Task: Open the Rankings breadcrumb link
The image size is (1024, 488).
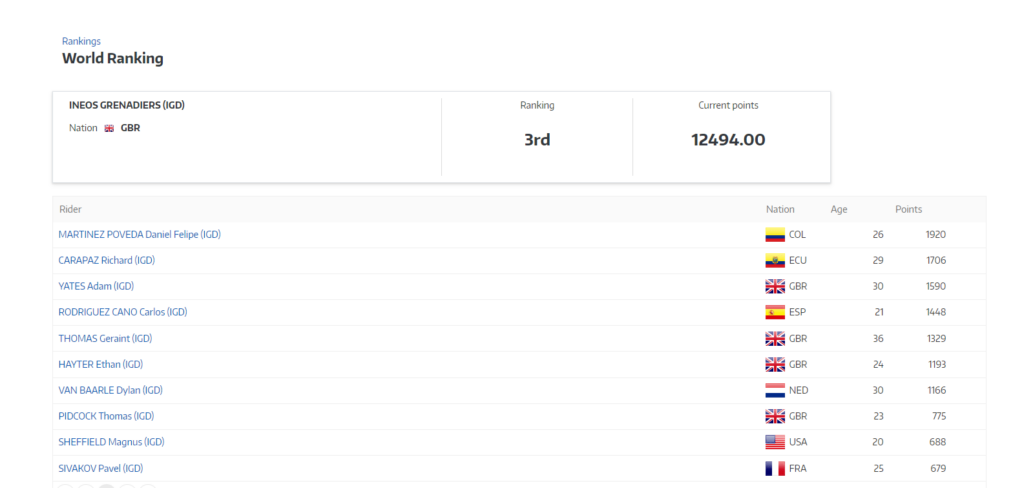Action: [x=81, y=41]
